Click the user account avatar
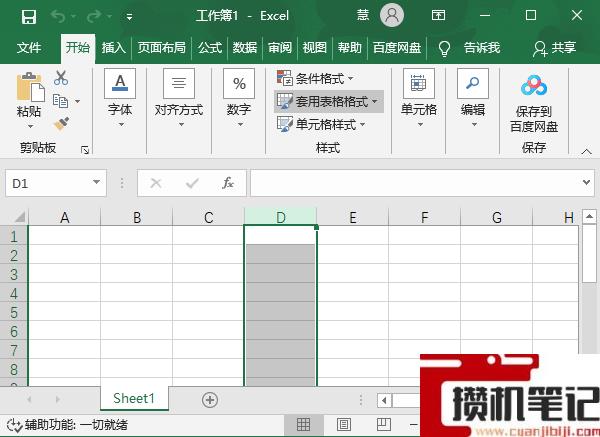 pyautogui.click(x=391, y=15)
